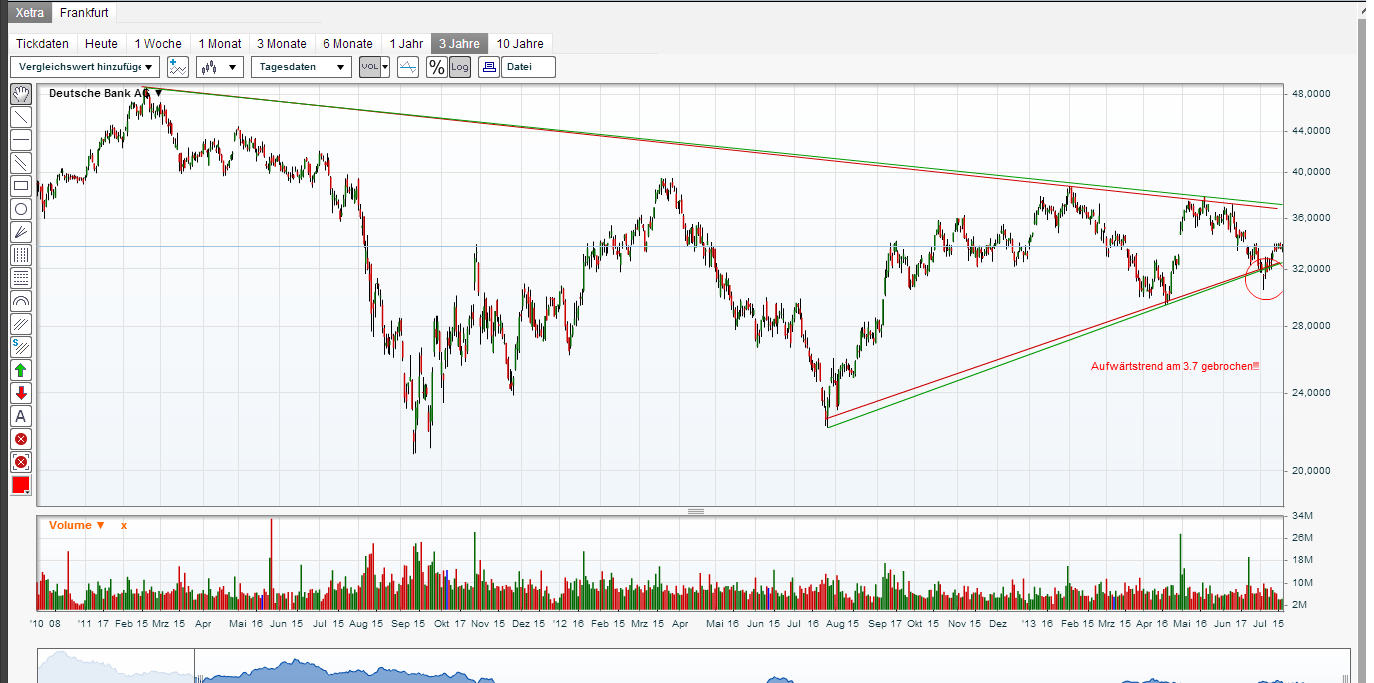The width and height of the screenshot is (1374, 683).
Task: Pick the green up-arrow marker tool
Action: (x=20, y=370)
